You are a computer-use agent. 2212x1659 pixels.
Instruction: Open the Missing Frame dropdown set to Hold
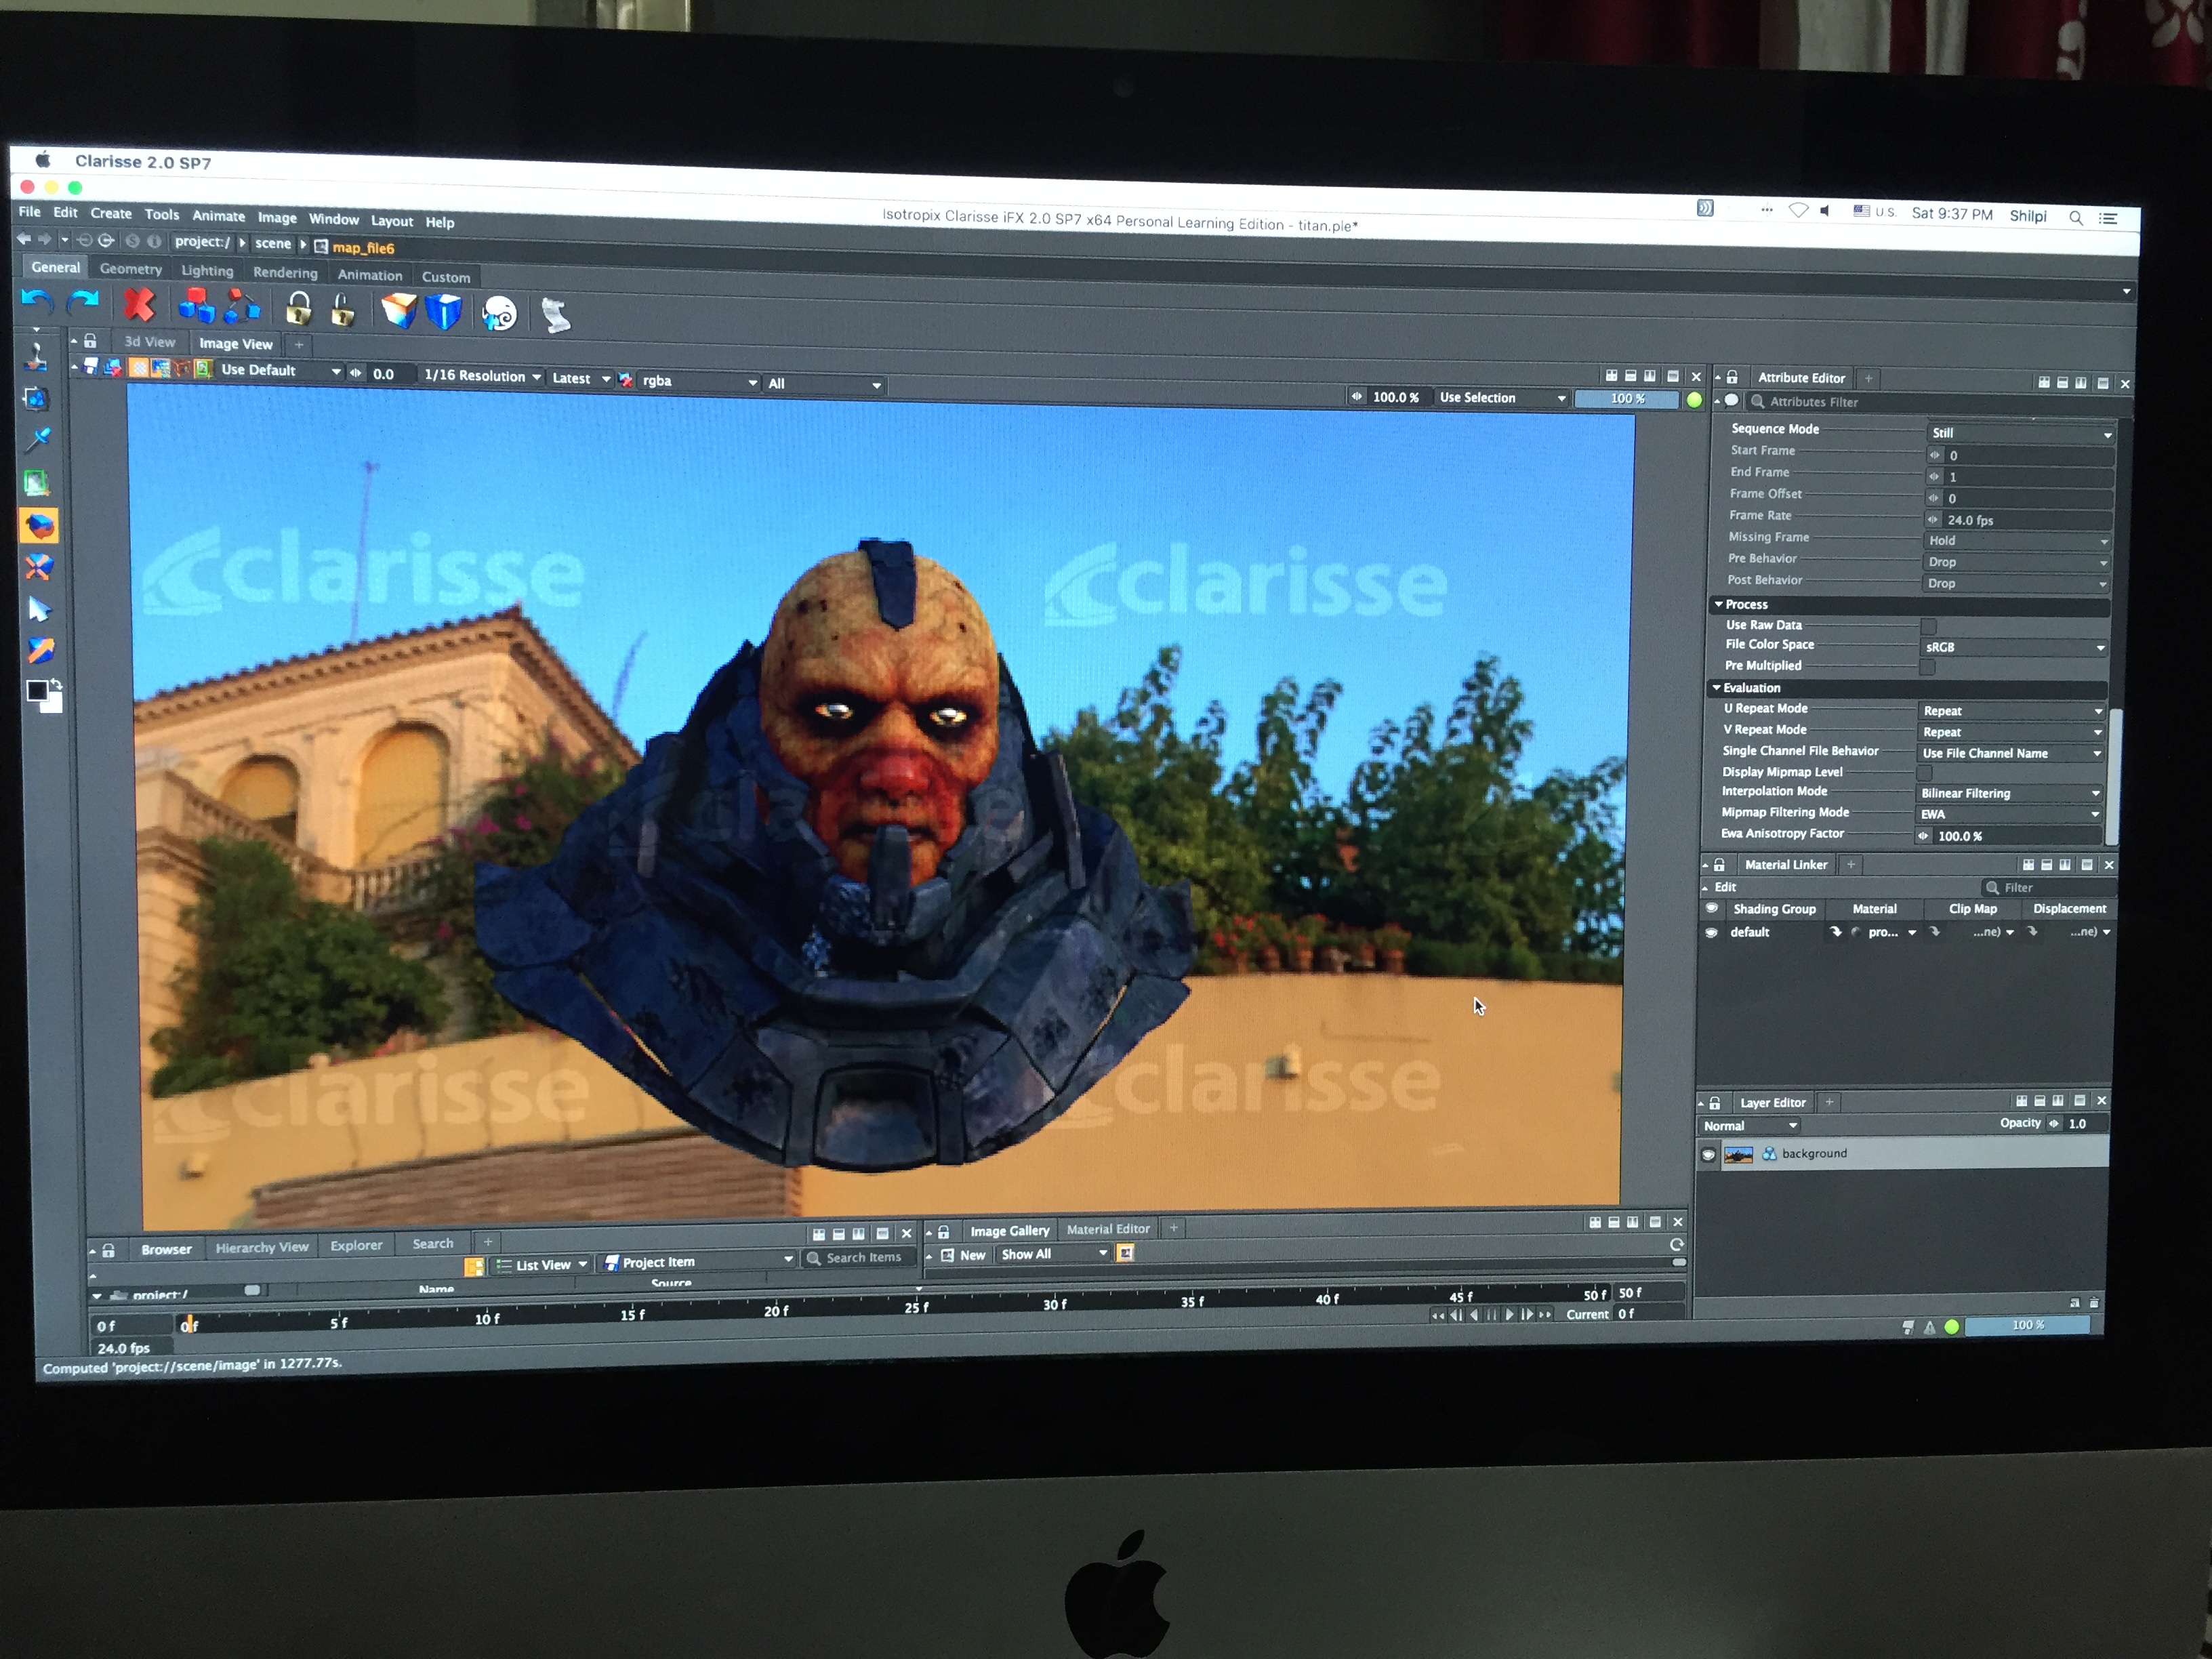pos(2018,541)
